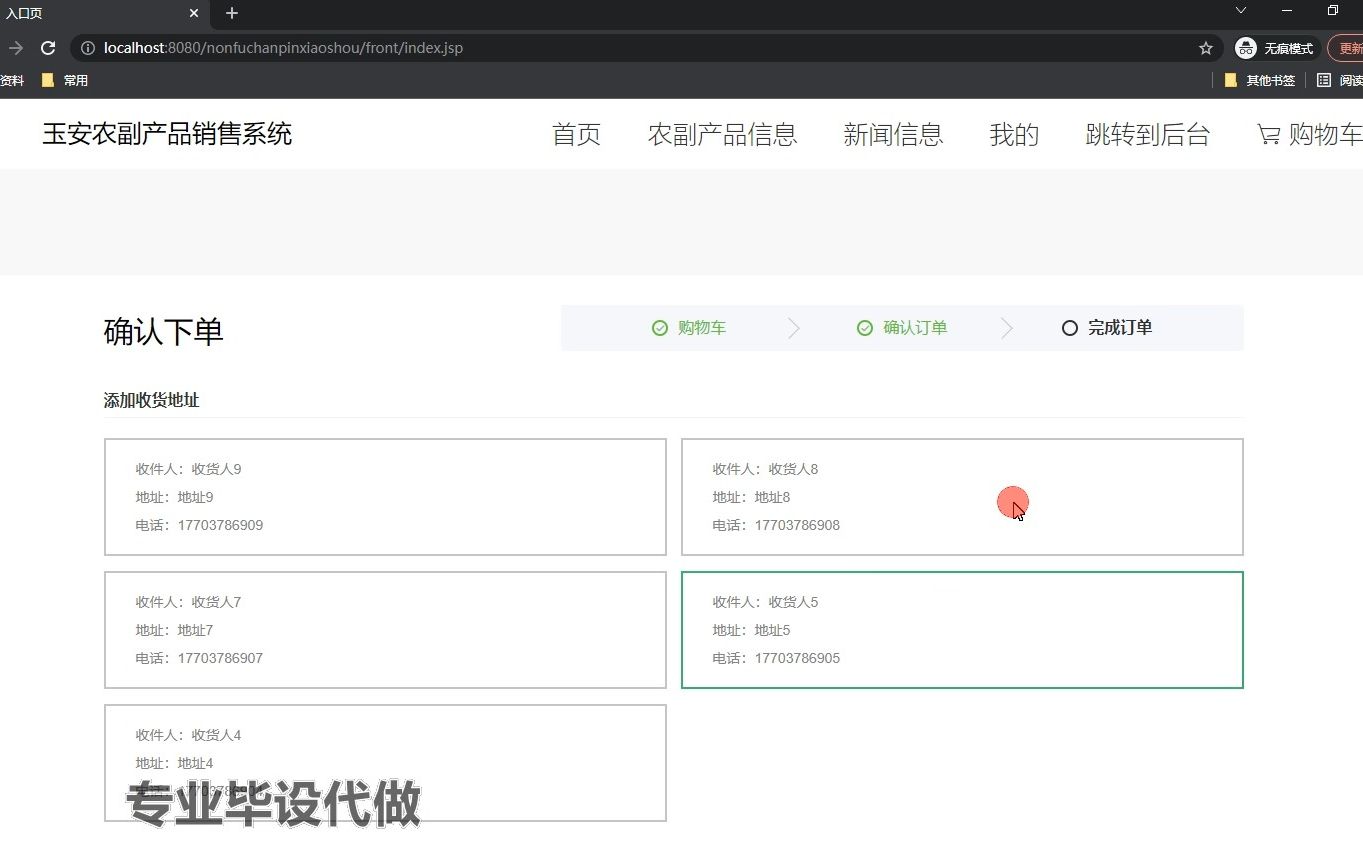Close the 入口页 tab

(x=194, y=13)
